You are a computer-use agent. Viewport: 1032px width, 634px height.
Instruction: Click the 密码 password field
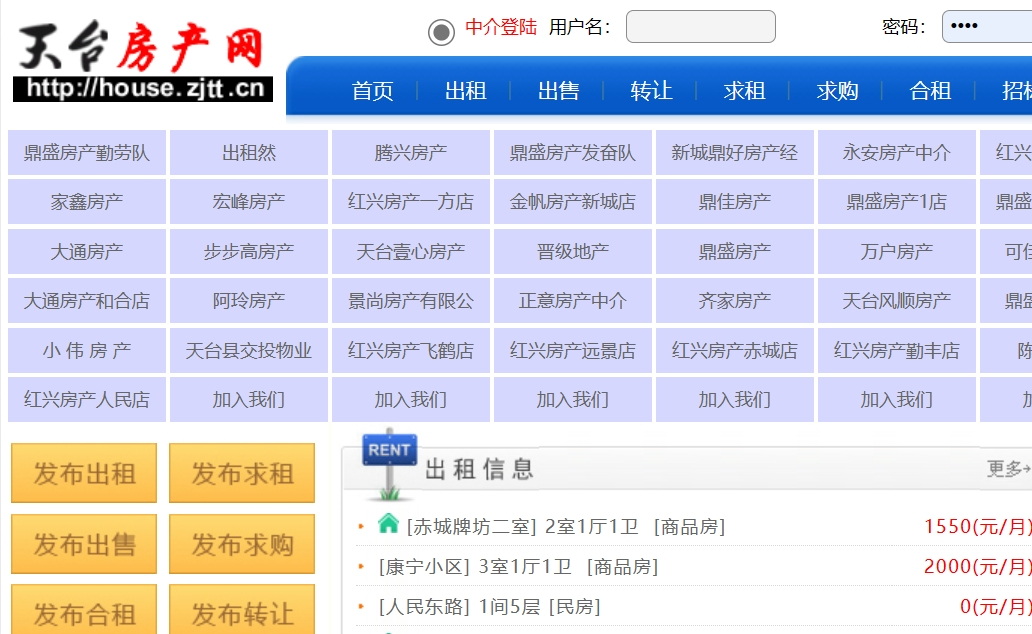[987, 26]
